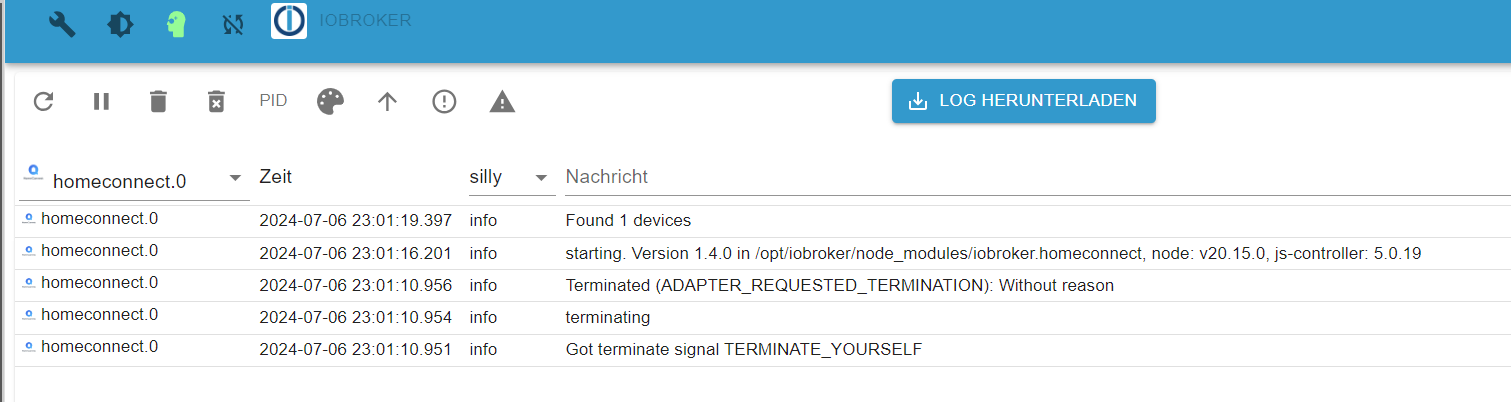1511x402 pixels.
Task: Click the Zeit column header
Action: 276,177
